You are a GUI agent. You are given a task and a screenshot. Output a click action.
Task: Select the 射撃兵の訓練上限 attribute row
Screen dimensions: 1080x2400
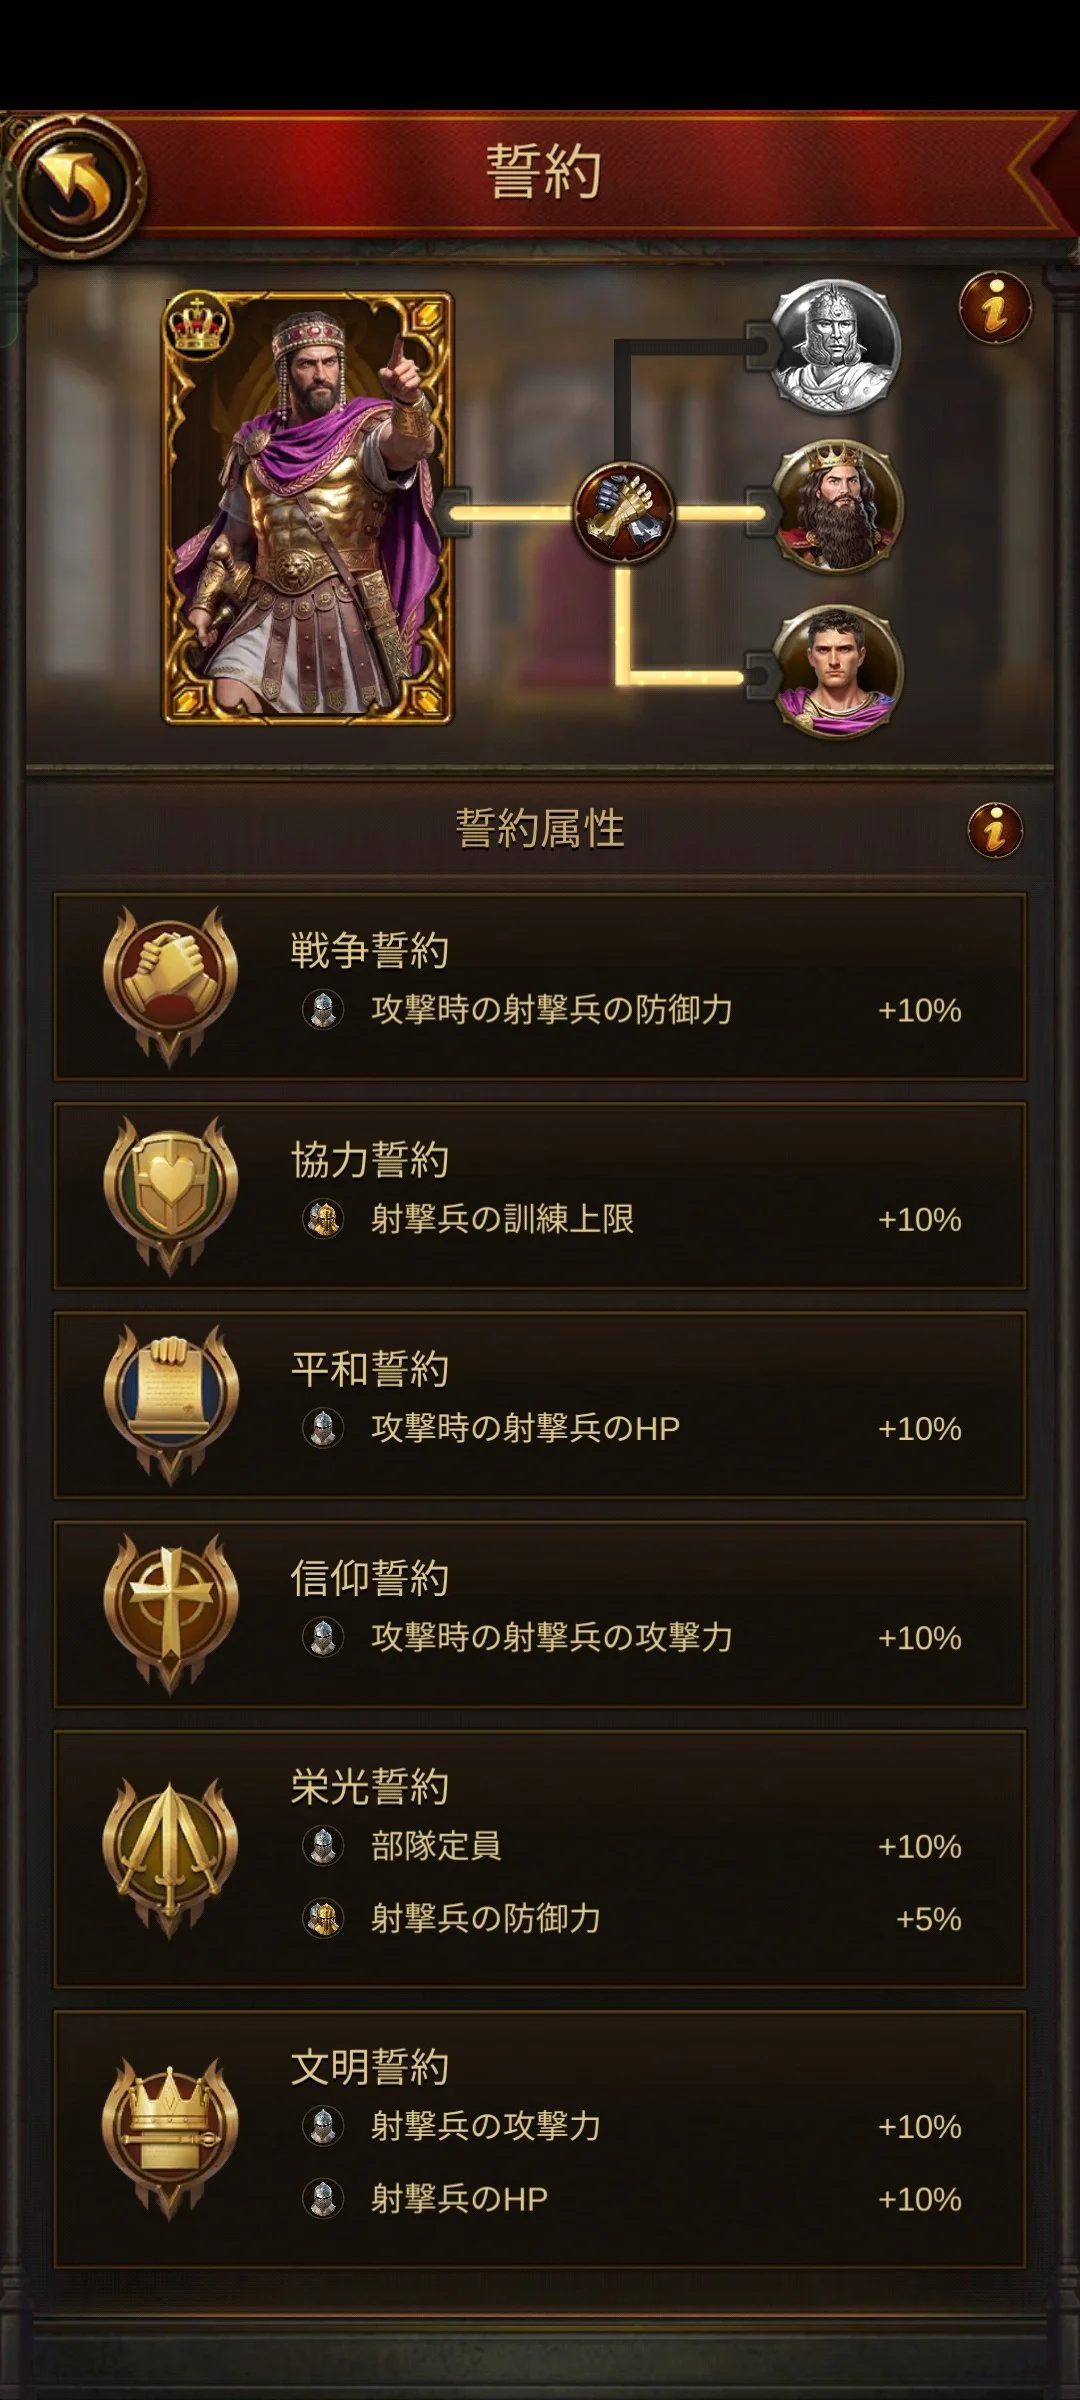(632, 1219)
